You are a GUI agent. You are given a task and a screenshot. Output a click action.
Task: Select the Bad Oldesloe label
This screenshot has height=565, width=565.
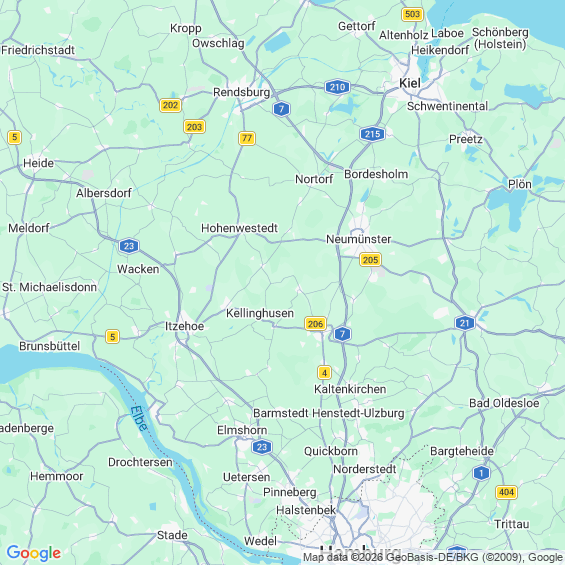tap(504, 403)
